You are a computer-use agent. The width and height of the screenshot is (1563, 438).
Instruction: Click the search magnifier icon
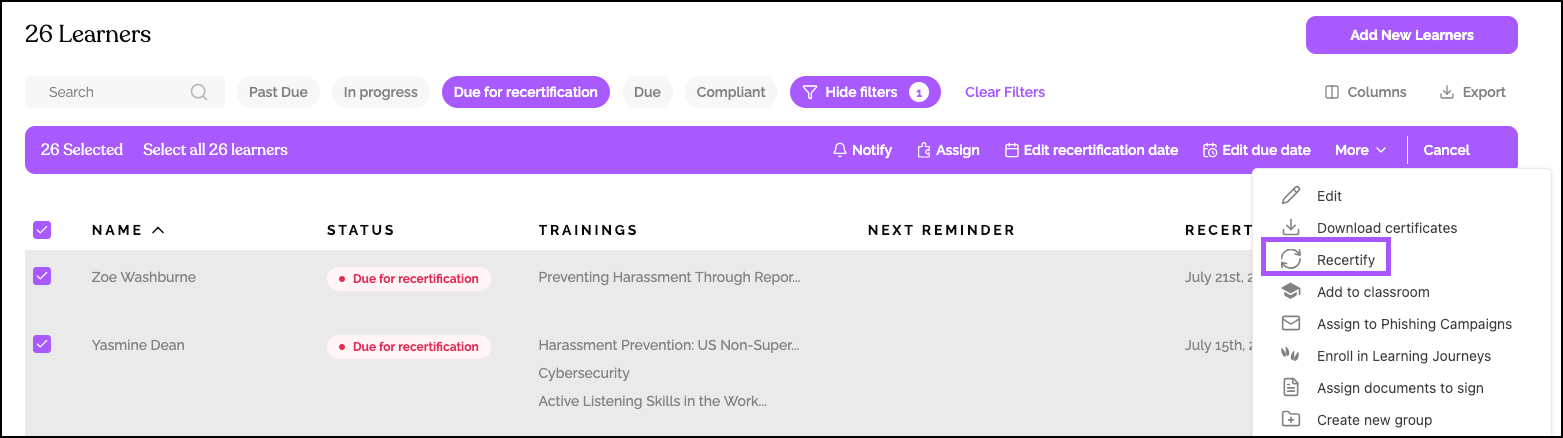(x=199, y=92)
